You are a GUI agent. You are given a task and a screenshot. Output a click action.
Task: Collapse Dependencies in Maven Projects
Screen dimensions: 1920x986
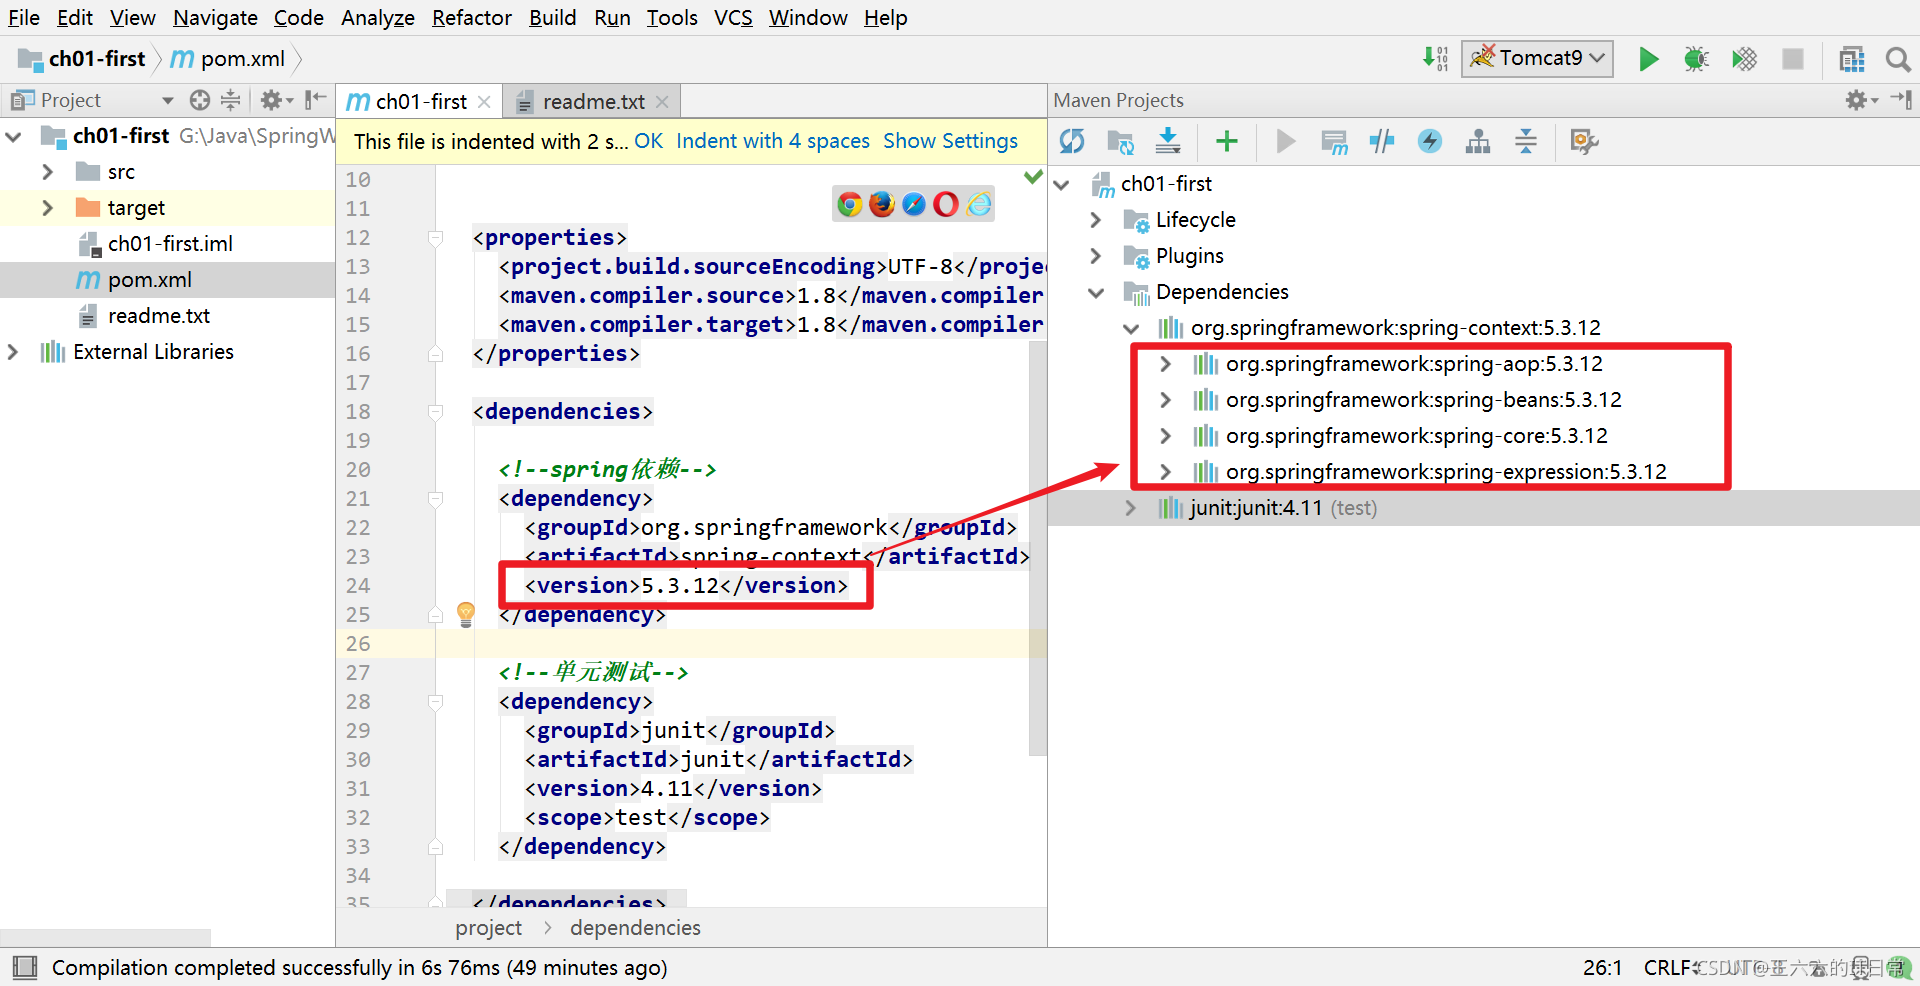tap(1096, 292)
